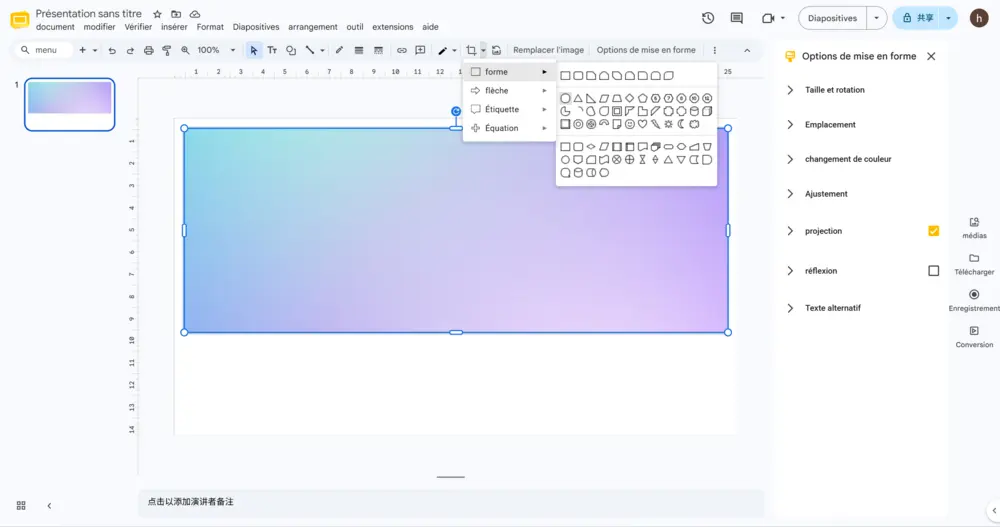Star the presentation
The width and height of the screenshot is (1000, 527).
(158, 14)
